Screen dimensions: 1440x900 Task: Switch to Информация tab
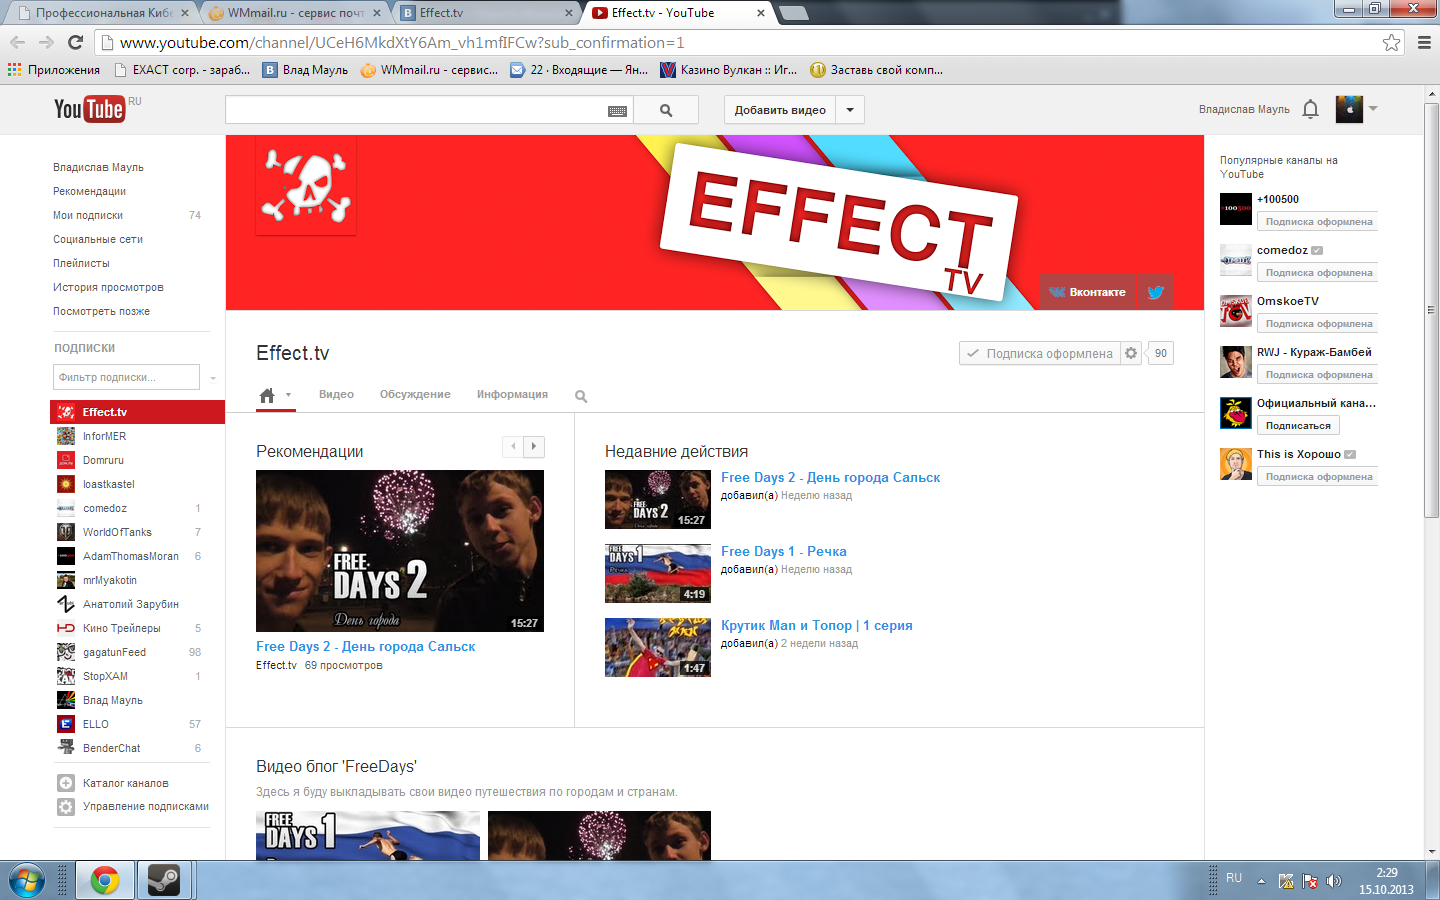coord(512,394)
